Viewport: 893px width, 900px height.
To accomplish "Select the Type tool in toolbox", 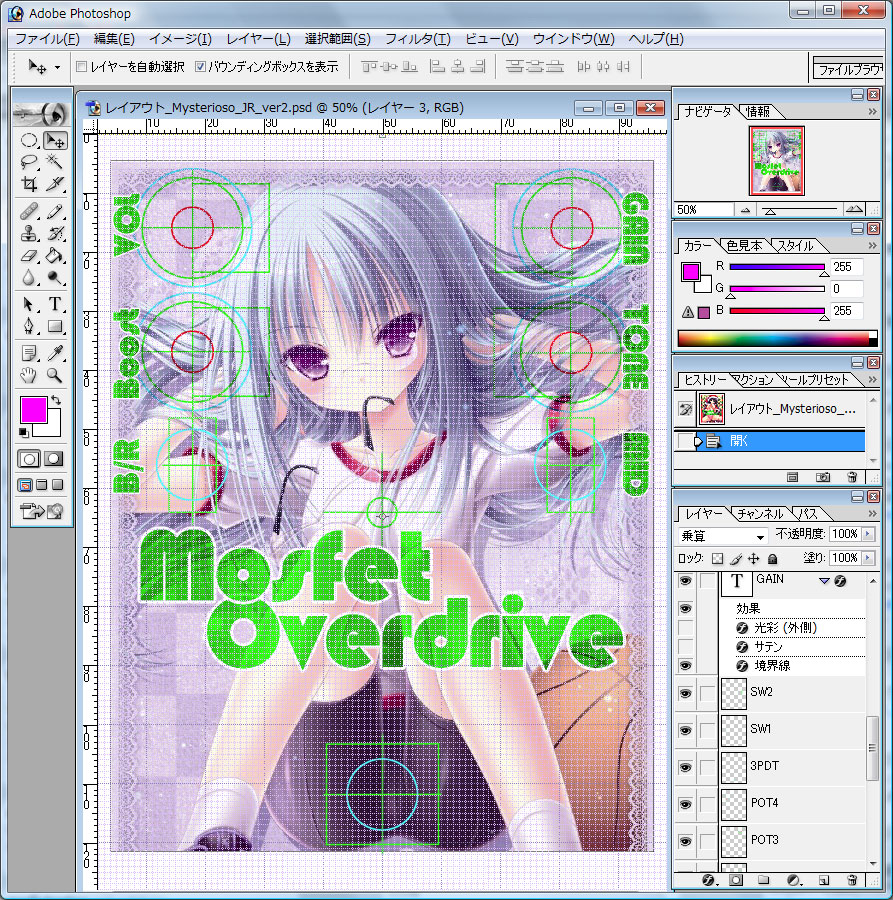I will [x=55, y=304].
